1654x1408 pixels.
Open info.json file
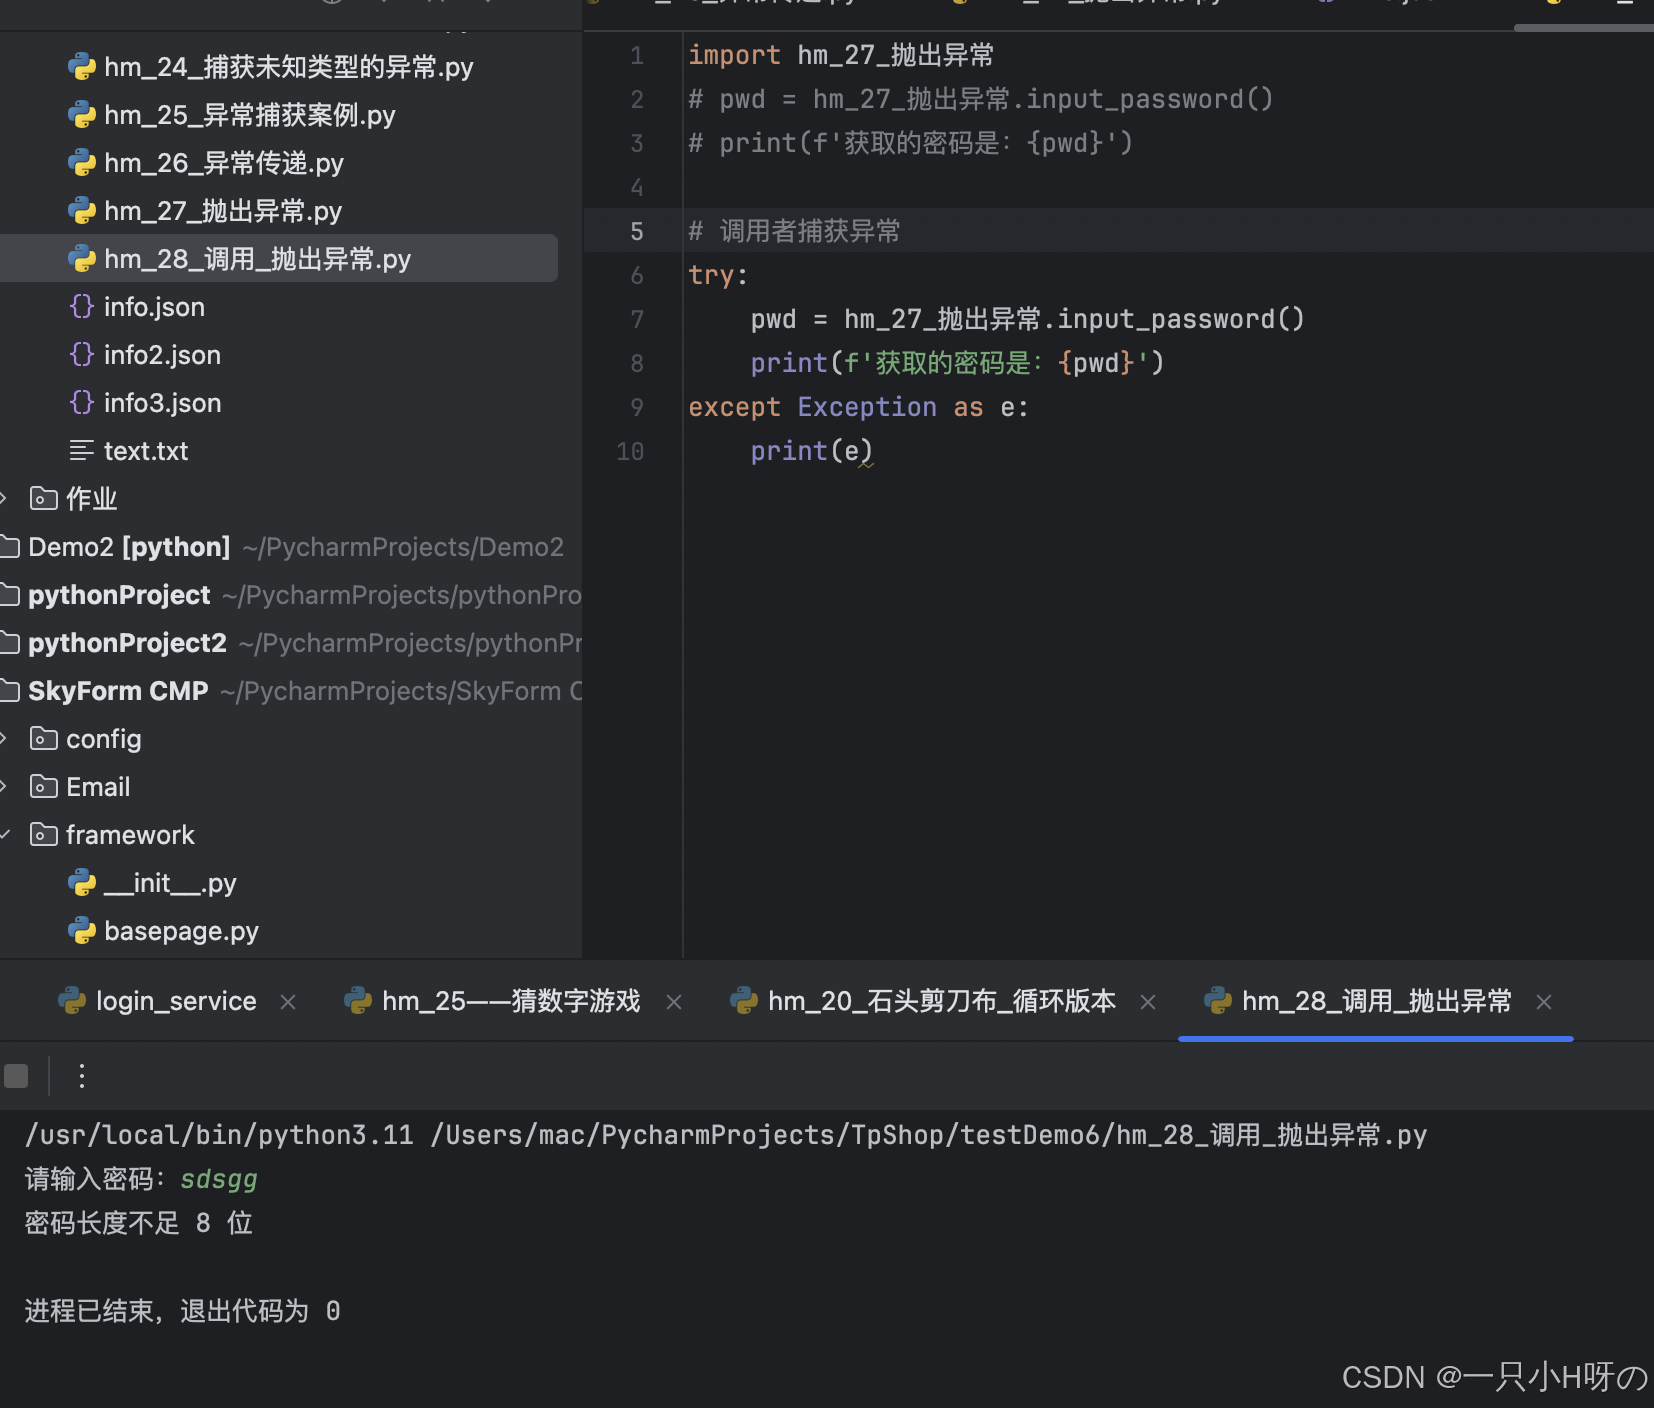[154, 307]
